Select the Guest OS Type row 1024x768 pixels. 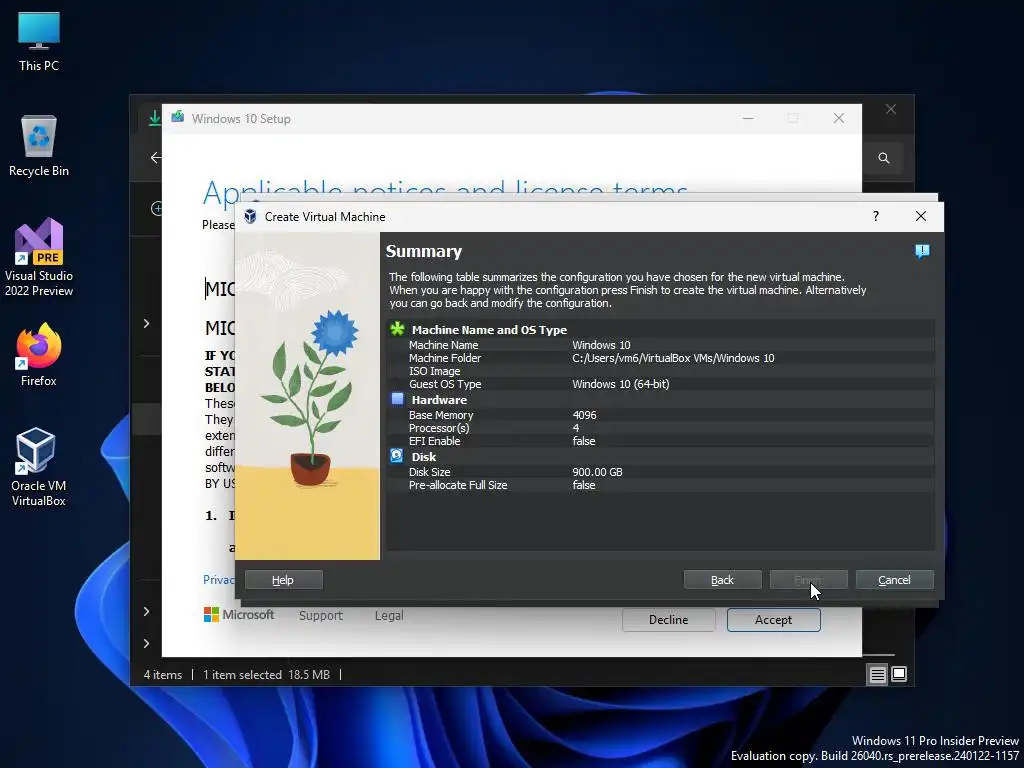(660, 384)
